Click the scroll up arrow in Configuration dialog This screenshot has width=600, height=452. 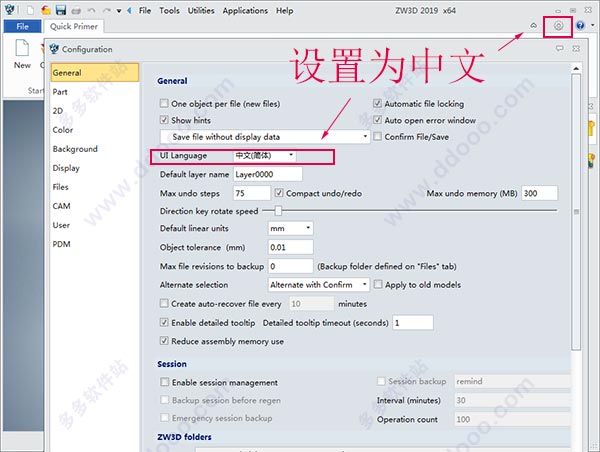tap(576, 69)
